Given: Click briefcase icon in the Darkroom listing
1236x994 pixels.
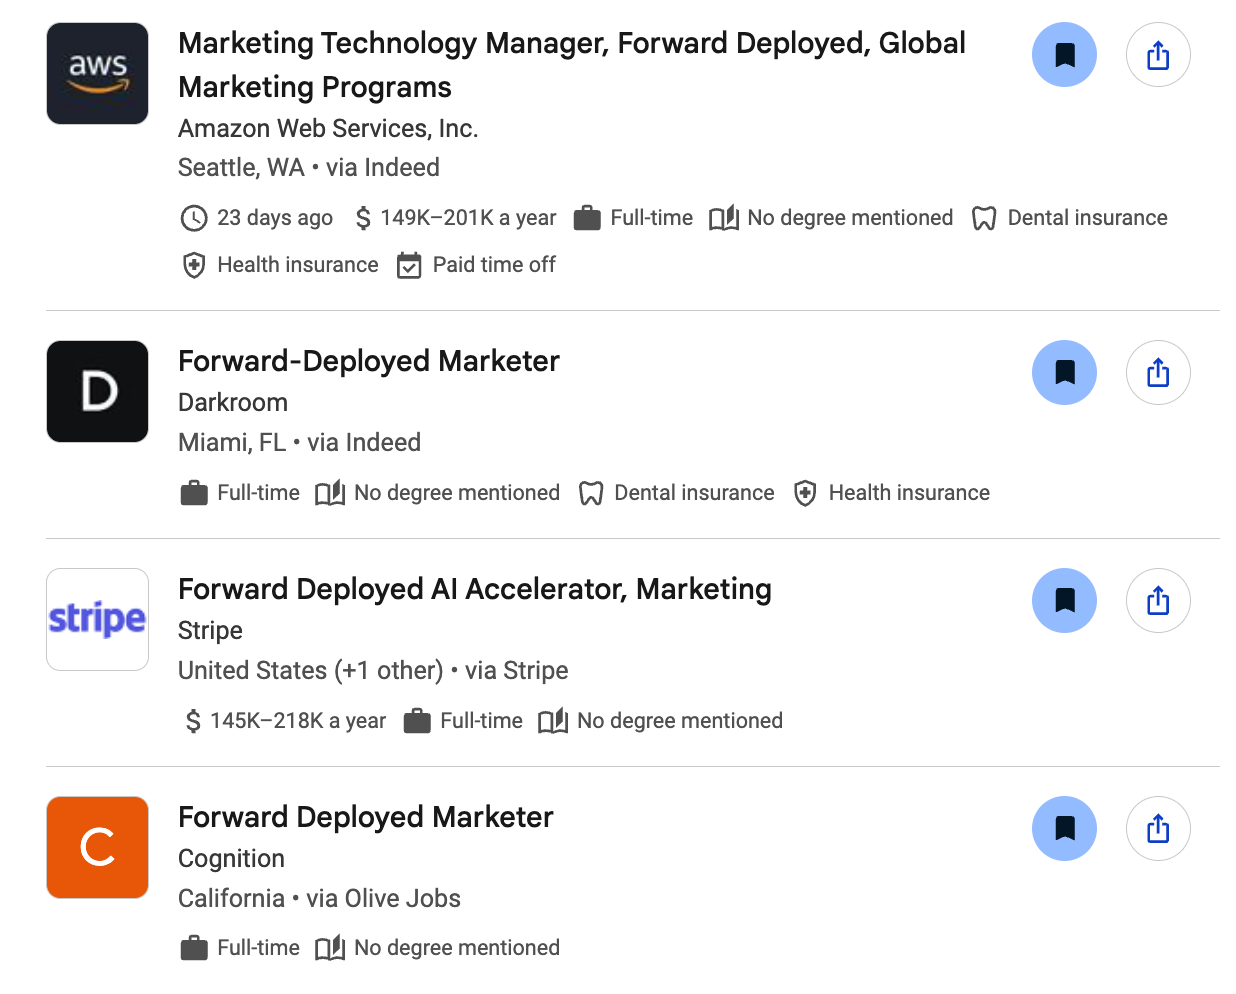Looking at the screenshot, I should 194,493.
